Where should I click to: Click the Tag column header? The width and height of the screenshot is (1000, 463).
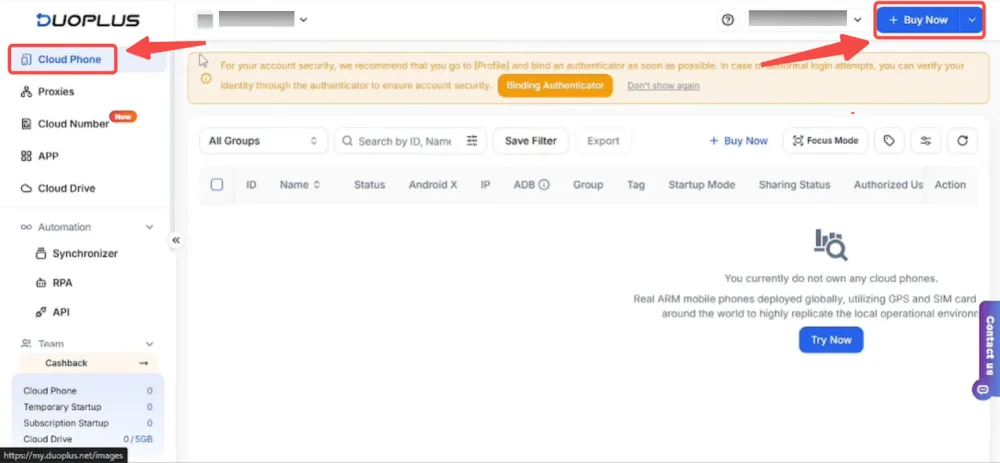pos(636,185)
